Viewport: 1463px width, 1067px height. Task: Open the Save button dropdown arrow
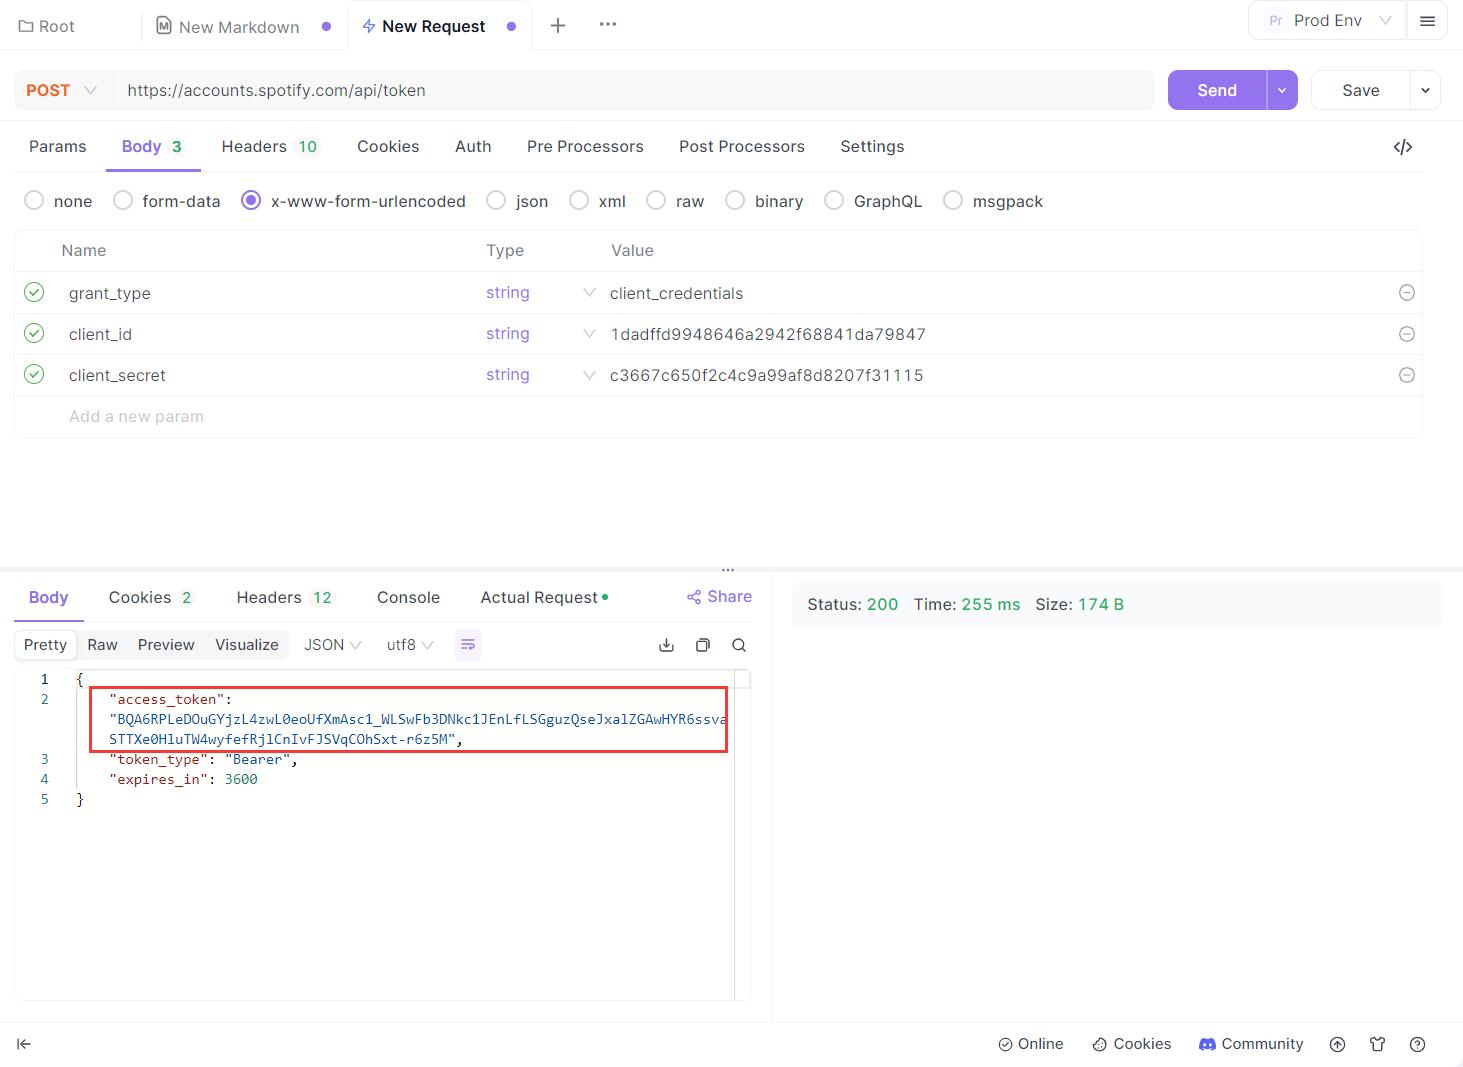(x=1425, y=90)
